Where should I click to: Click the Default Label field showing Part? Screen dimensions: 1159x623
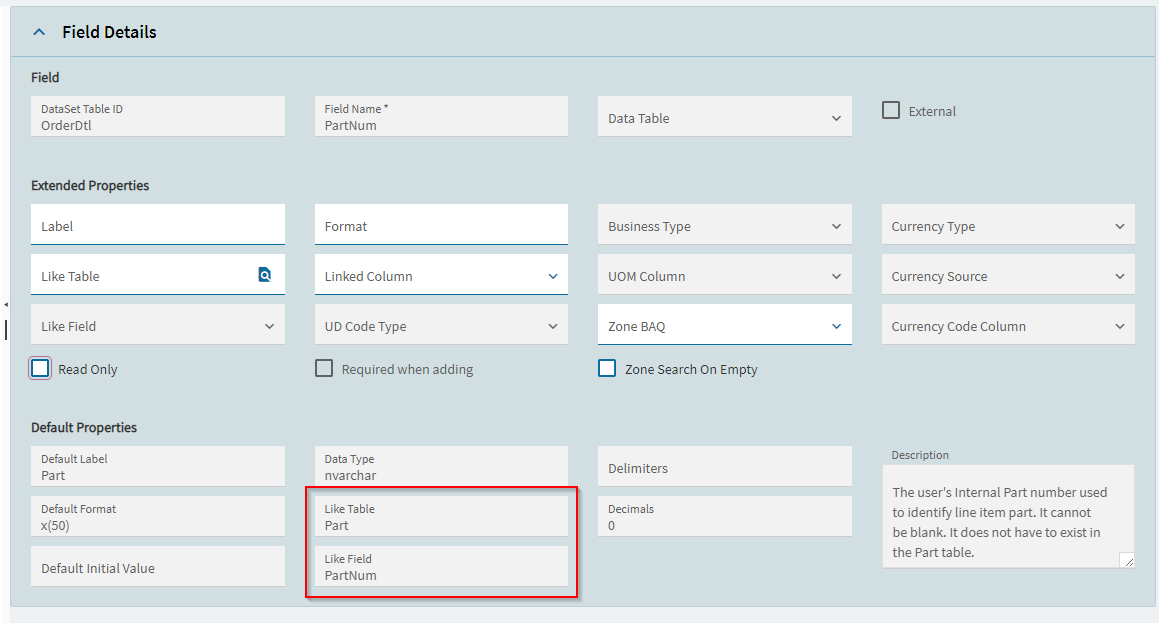pos(157,466)
